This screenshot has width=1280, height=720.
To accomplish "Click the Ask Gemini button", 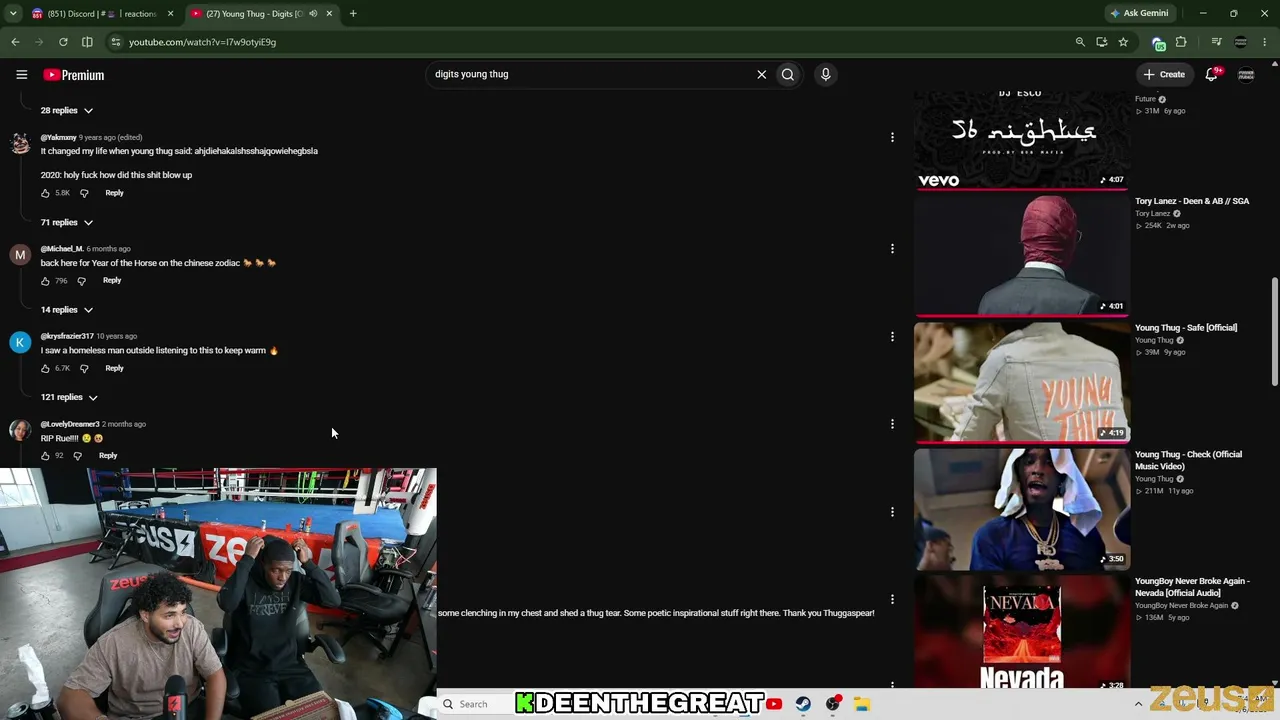I will coord(1139,14).
